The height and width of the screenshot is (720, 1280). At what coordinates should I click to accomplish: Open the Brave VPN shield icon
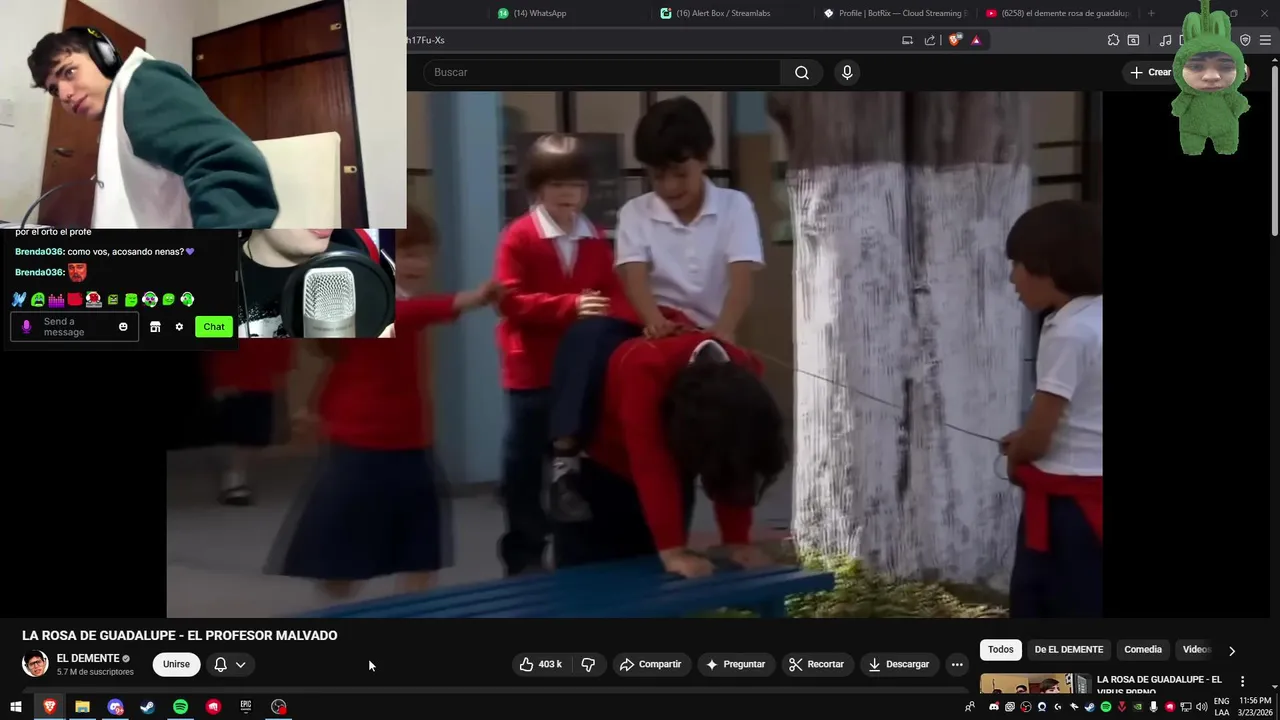[1245, 40]
